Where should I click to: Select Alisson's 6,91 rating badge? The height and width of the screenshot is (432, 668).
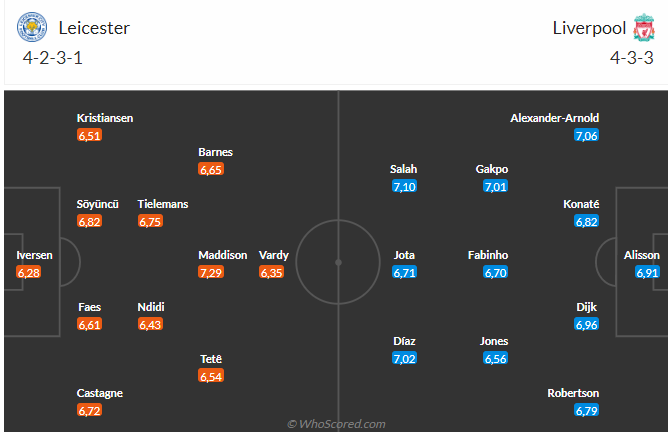(647, 272)
